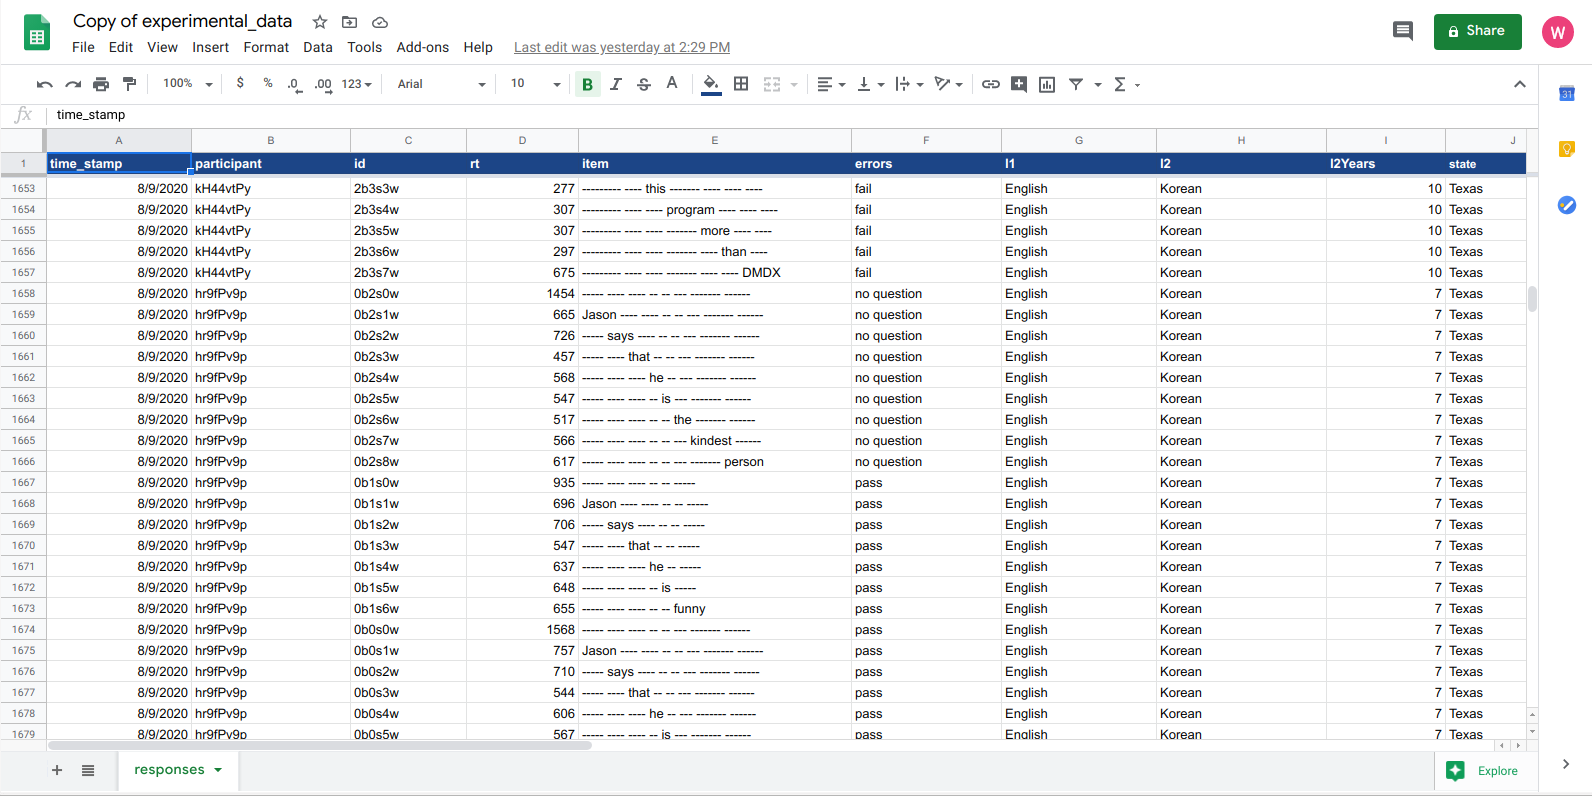Screen dimensions: 1592x796
Task: Open vertical align dropdown
Action: (x=871, y=84)
